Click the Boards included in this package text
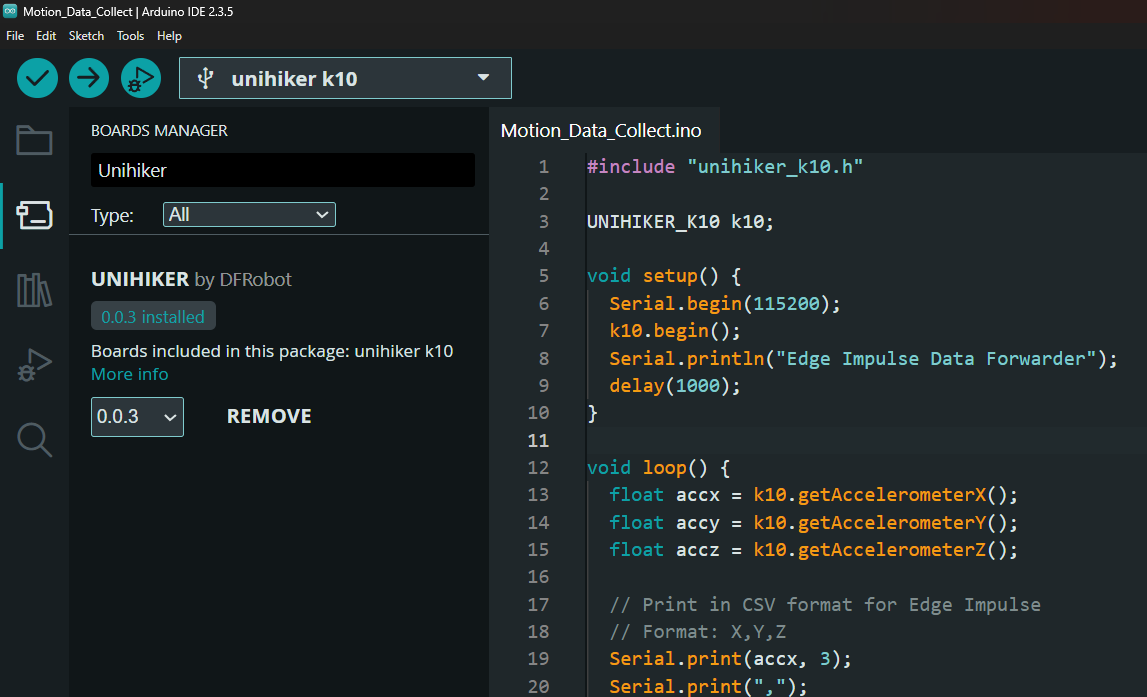Screen dimensions: 1147x697 pyautogui.click(x=272, y=351)
